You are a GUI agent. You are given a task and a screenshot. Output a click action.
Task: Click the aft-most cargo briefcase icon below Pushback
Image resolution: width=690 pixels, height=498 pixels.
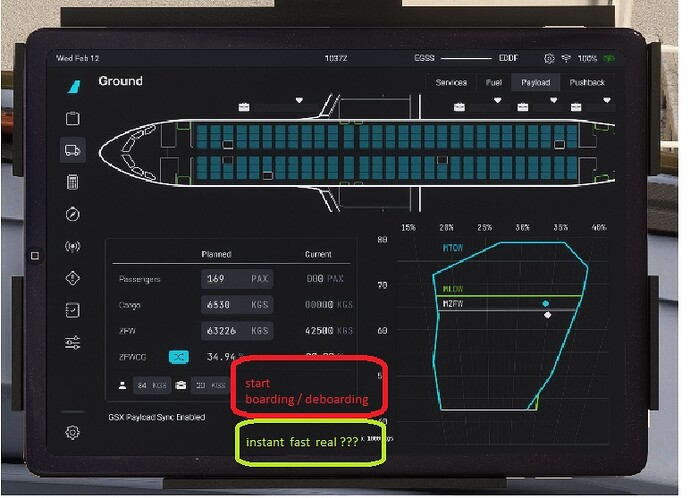pos(576,107)
